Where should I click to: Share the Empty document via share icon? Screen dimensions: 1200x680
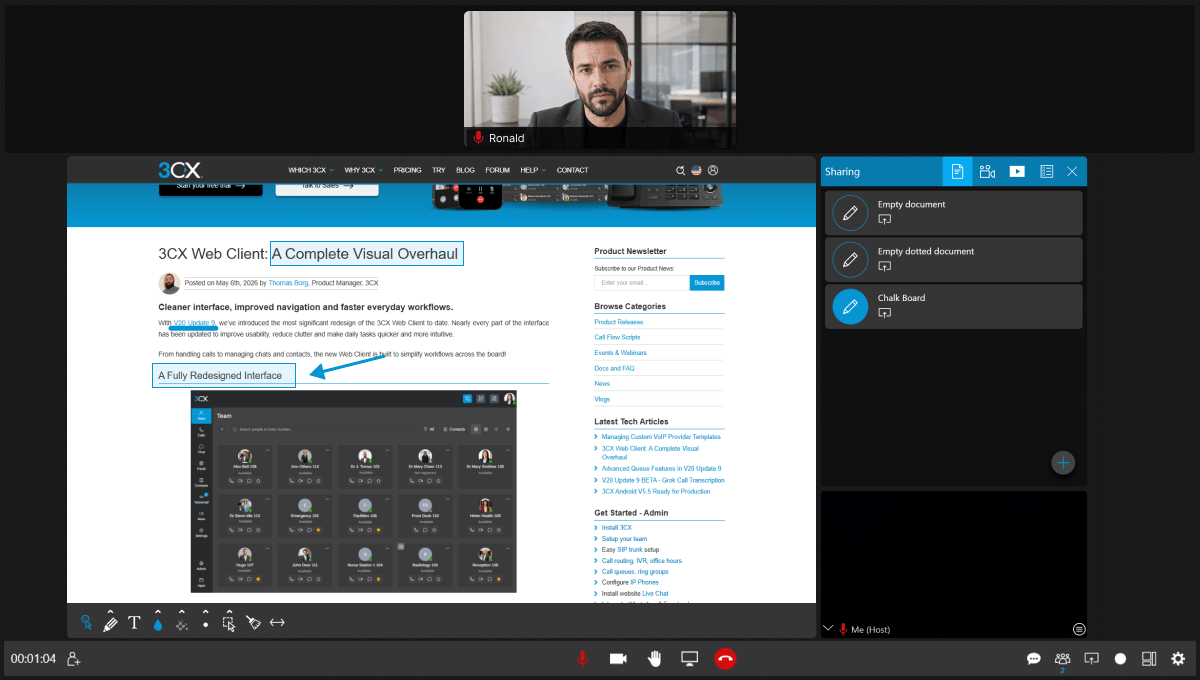(884, 219)
